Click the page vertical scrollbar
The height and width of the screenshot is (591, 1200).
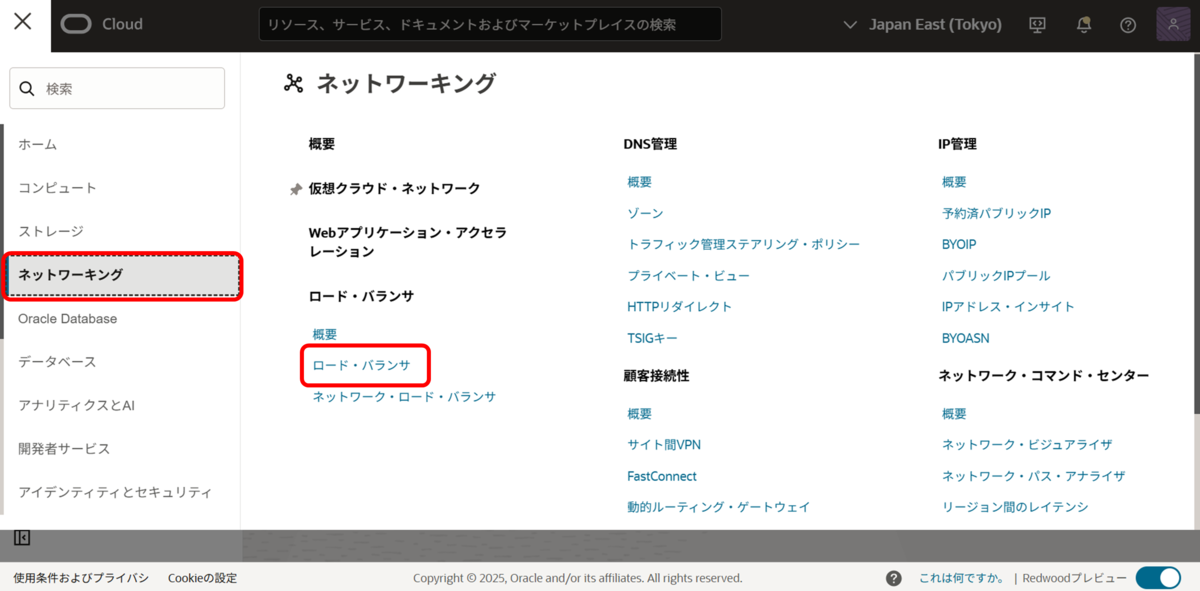[1196, 233]
